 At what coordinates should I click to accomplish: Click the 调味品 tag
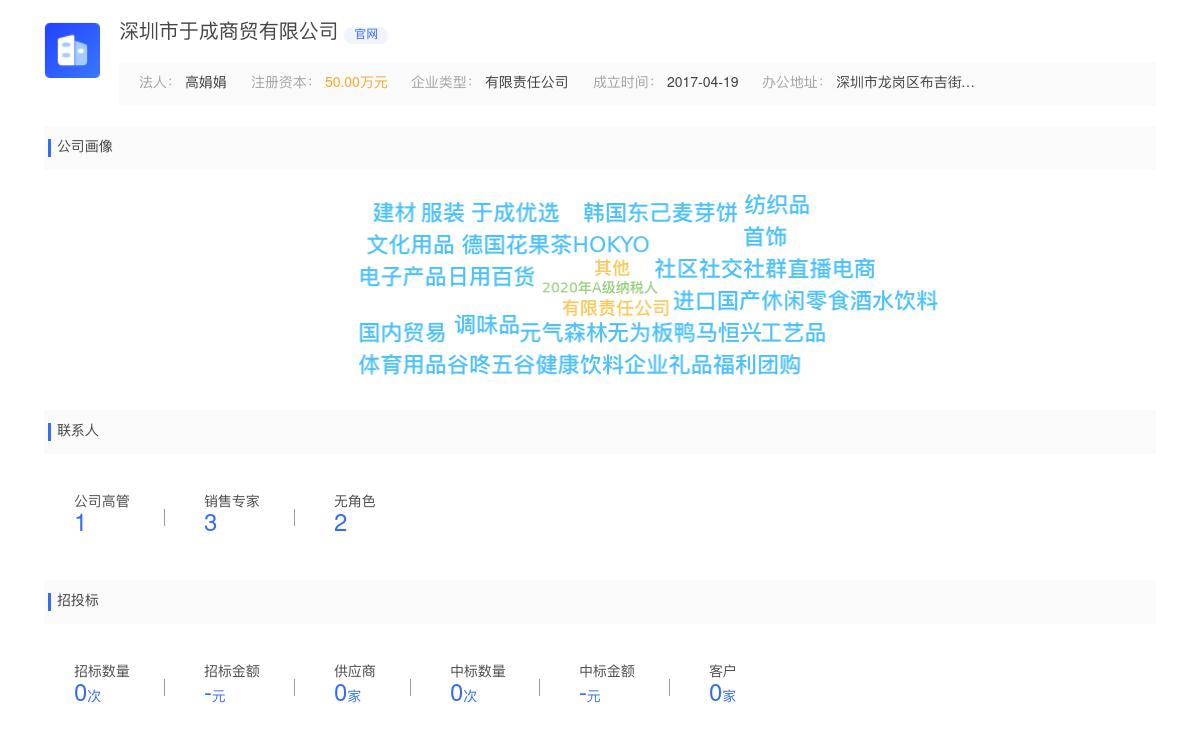coord(487,325)
